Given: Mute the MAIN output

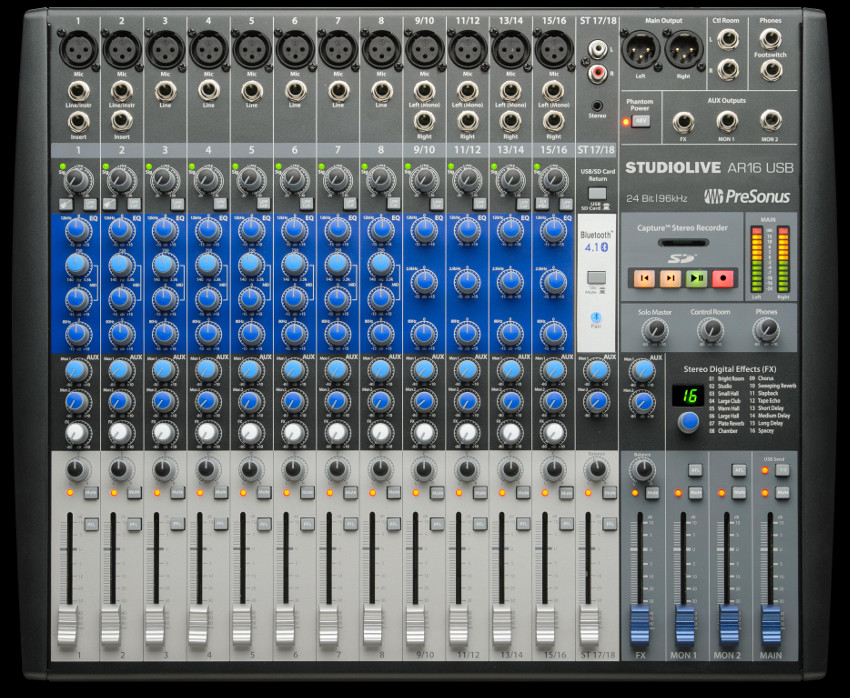Looking at the screenshot, I should pyautogui.click(x=782, y=493).
